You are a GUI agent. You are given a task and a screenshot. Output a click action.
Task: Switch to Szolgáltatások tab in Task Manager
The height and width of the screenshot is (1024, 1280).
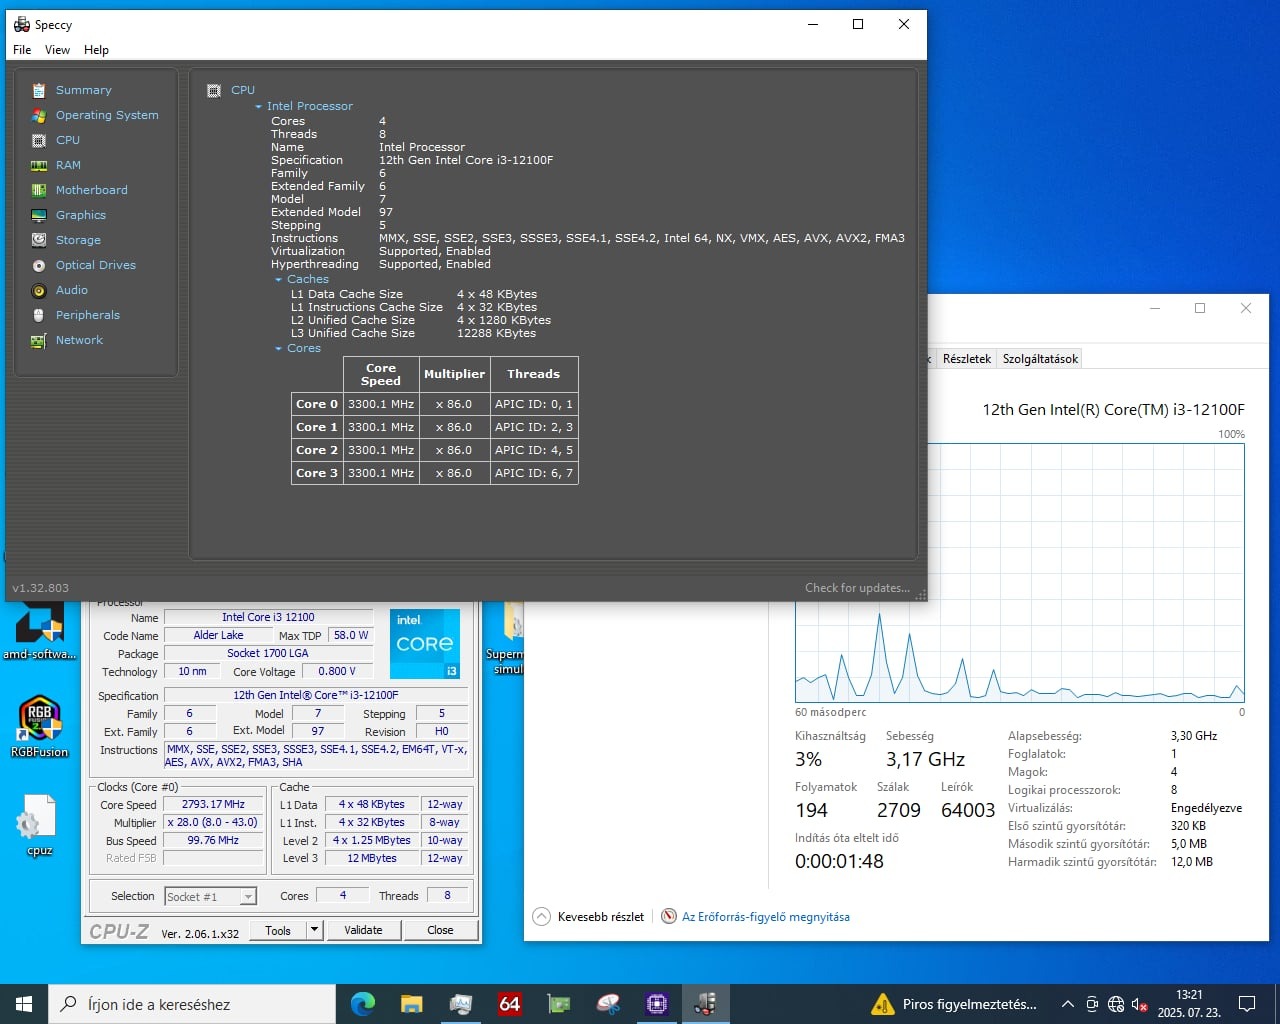tap(1040, 358)
